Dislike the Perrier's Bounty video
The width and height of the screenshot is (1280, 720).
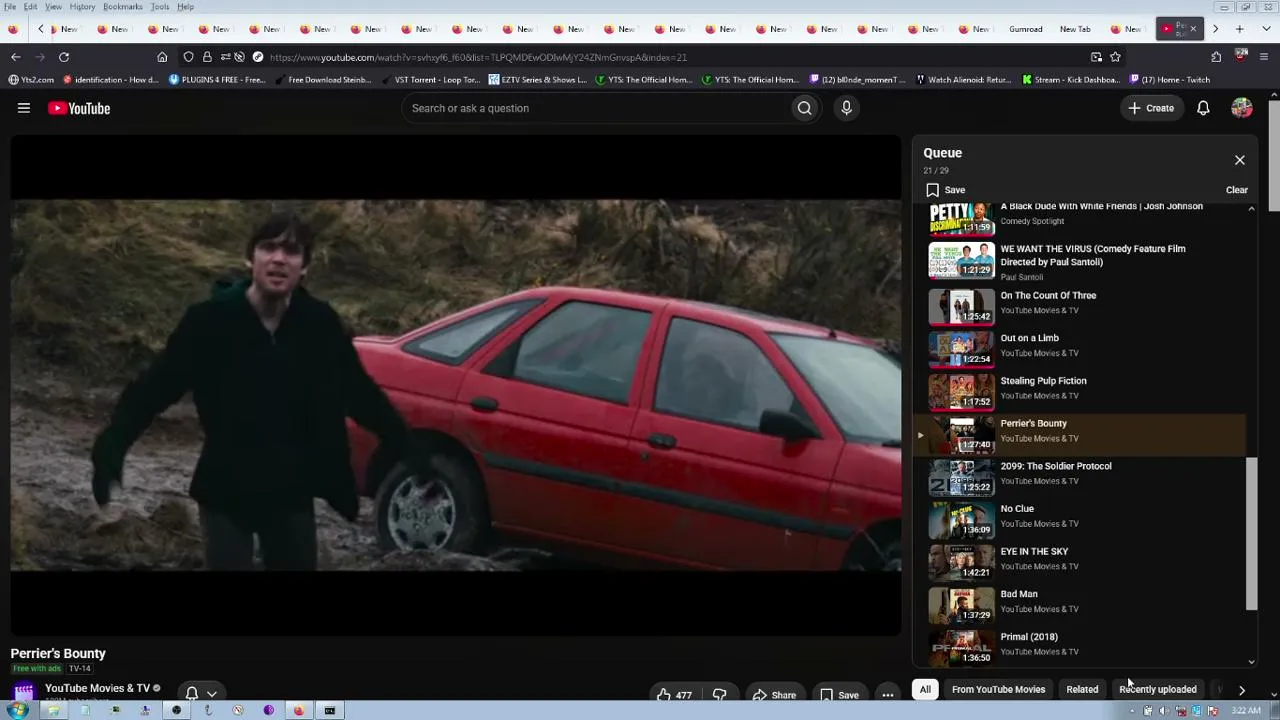[719, 695]
